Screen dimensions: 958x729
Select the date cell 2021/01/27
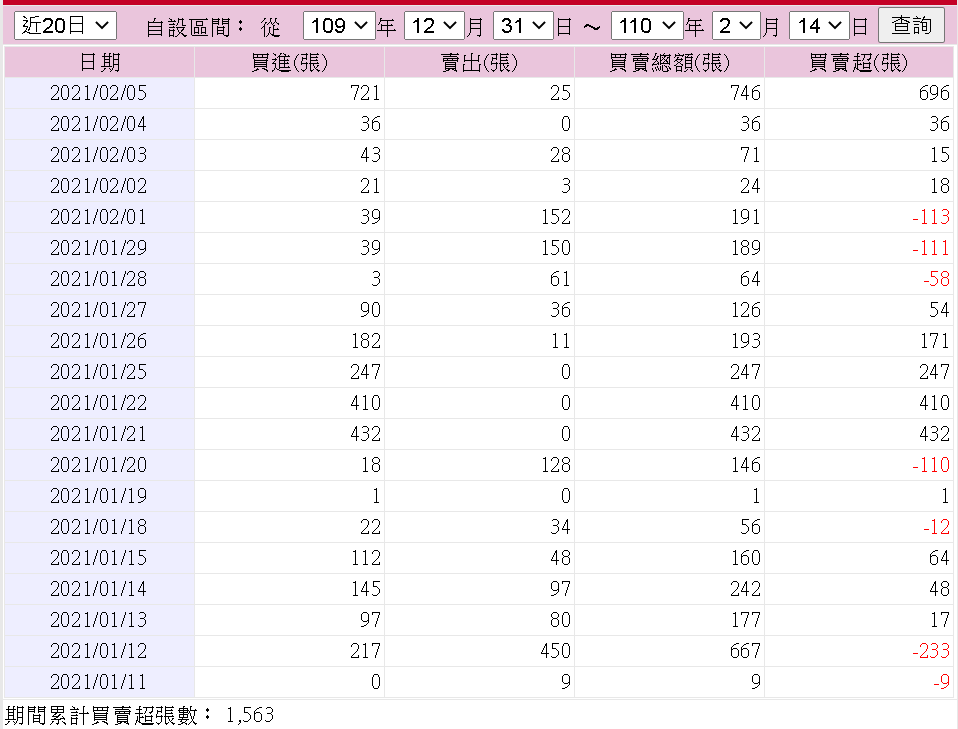98,310
